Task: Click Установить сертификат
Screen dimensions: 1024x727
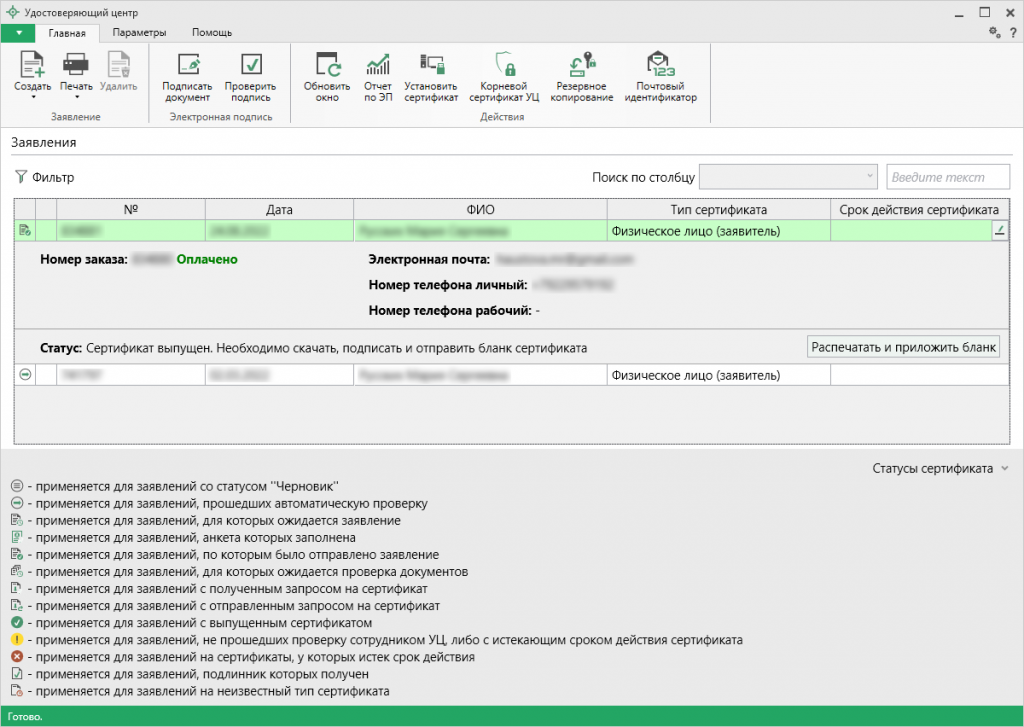Action: [x=431, y=77]
